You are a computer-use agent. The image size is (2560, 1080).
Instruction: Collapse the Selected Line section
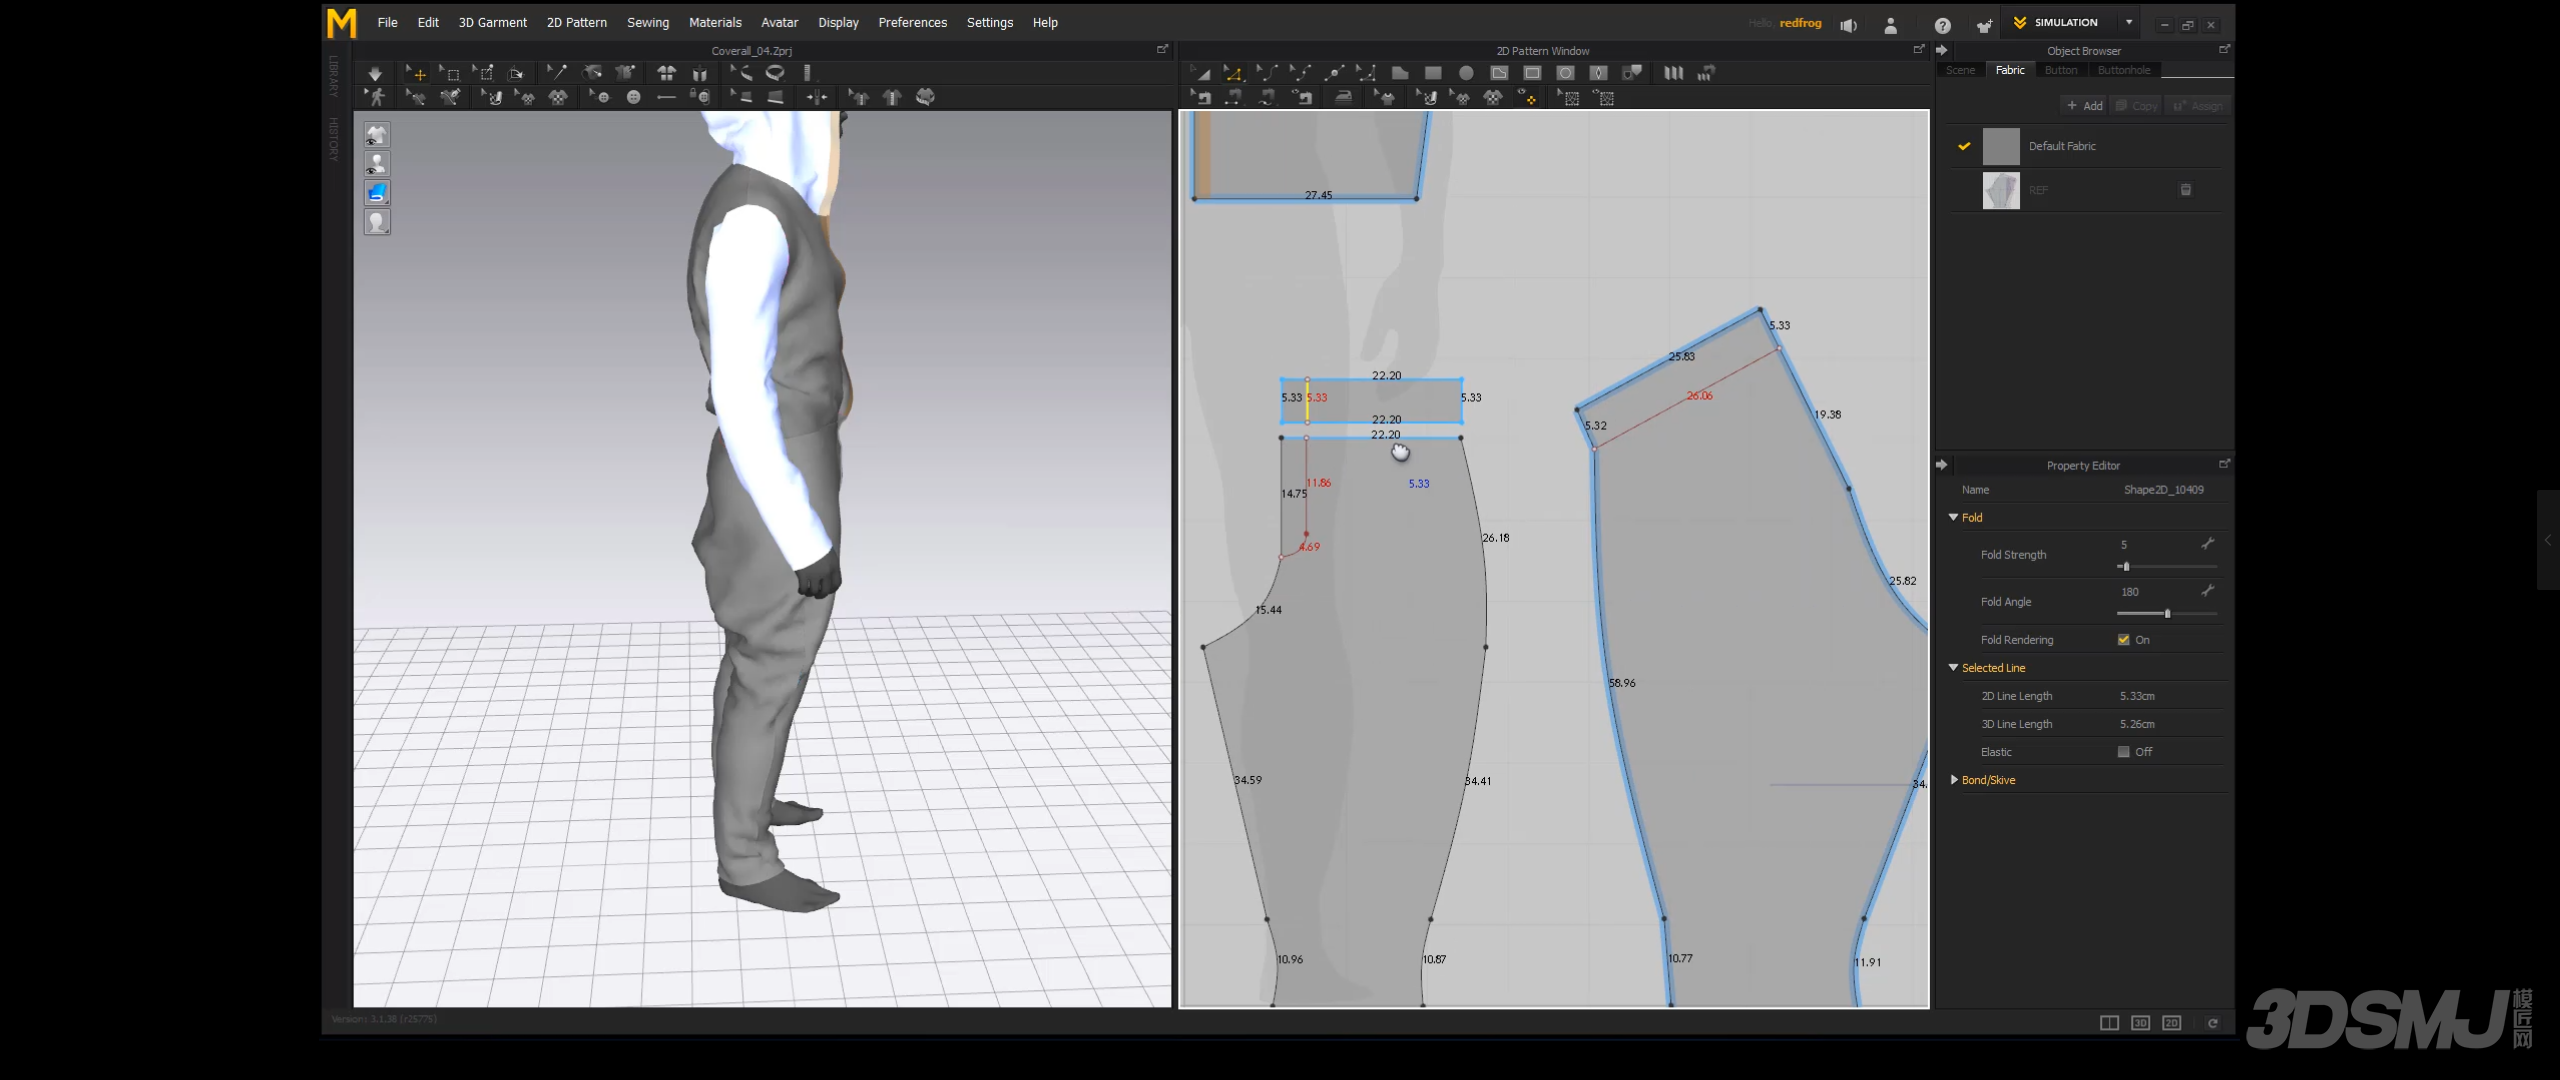1953,667
